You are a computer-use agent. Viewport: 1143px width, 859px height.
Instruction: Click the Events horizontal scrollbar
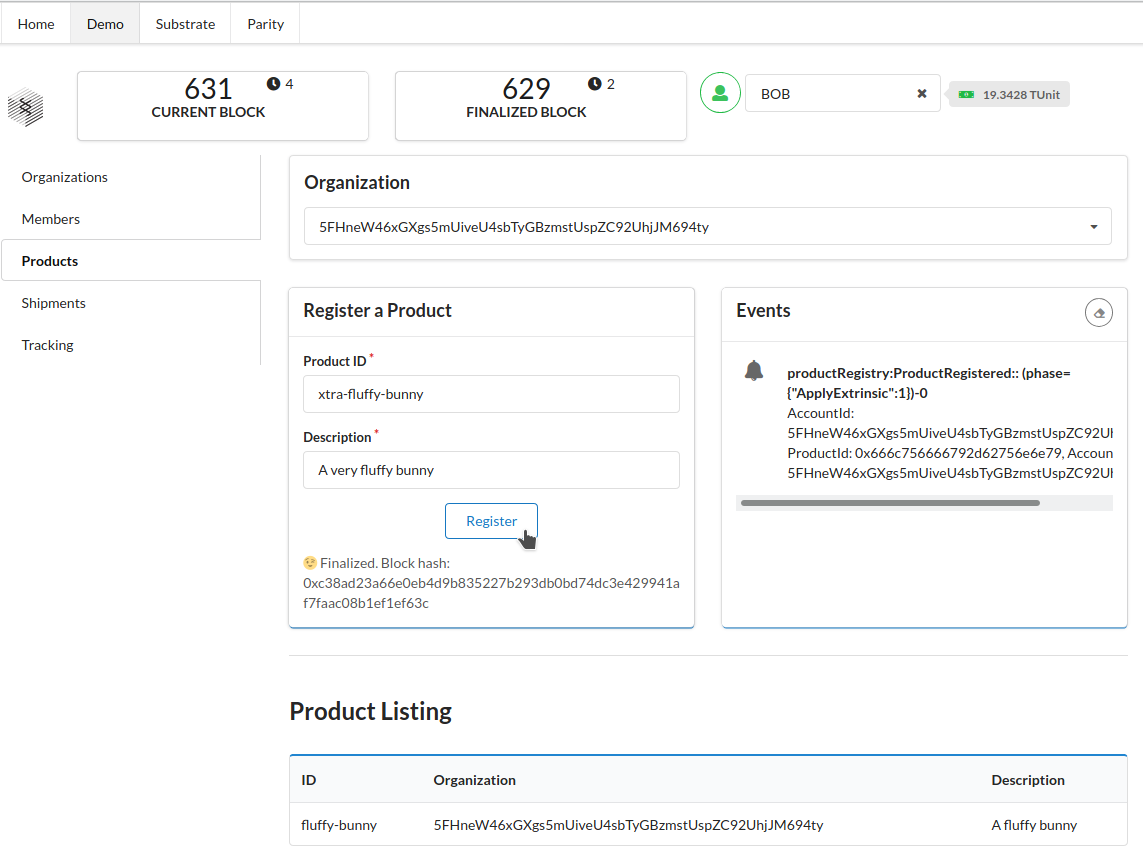tap(890, 502)
